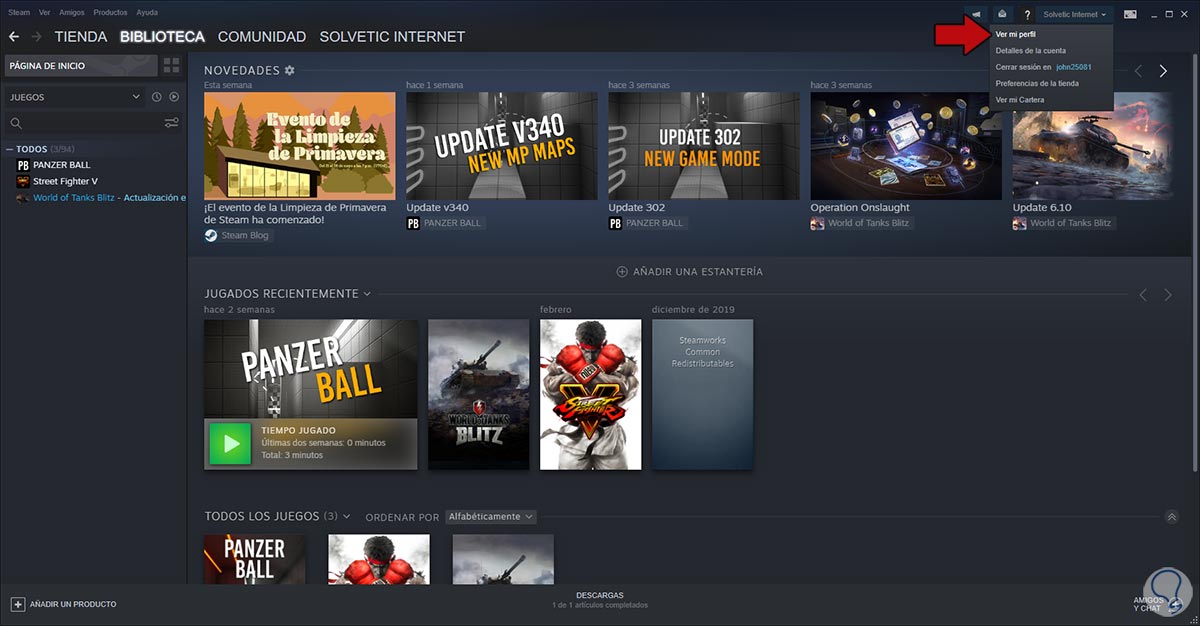The height and width of the screenshot is (626, 1200).
Task: Open Todos los Juegos shelf dropdown
Action: pyautogui.click(x=346, y=517)
